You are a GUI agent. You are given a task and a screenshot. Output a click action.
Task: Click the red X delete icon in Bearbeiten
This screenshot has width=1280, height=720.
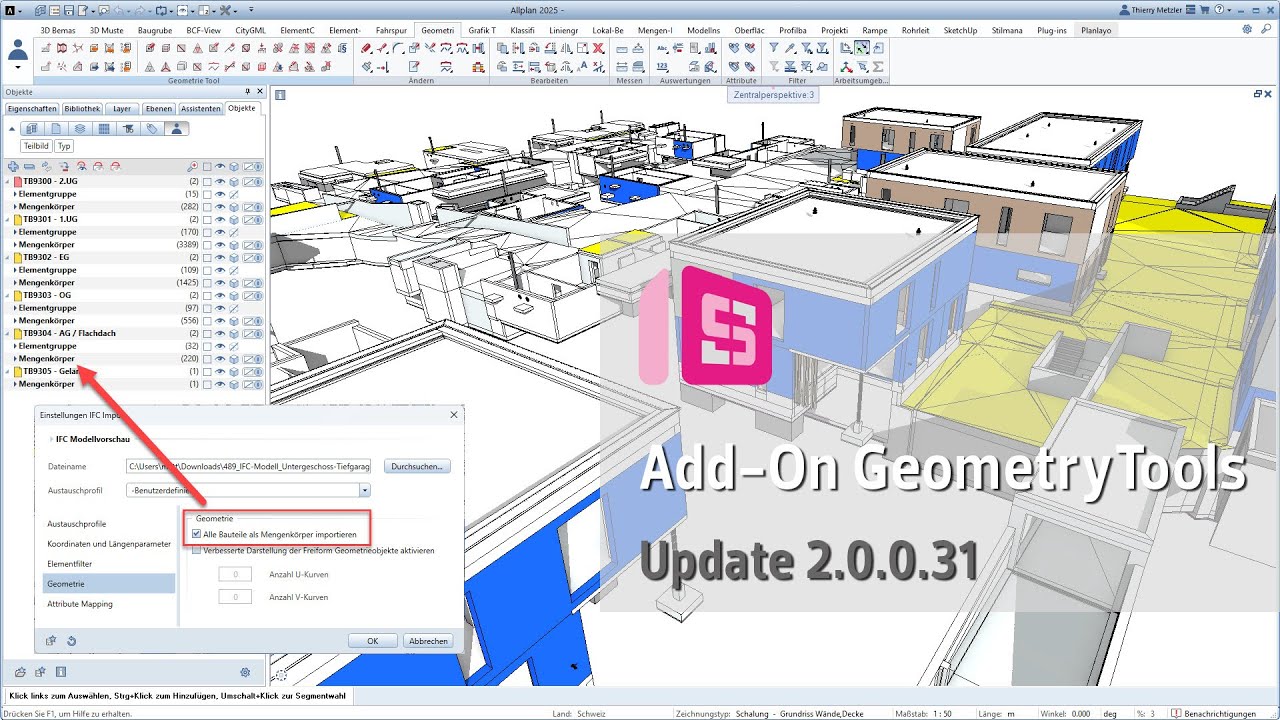click(597, 48)
